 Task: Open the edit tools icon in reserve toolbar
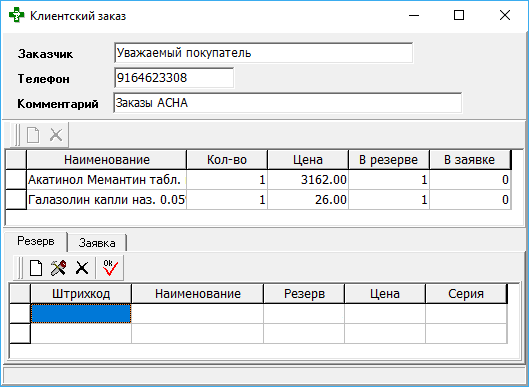(x=58, y=268)
